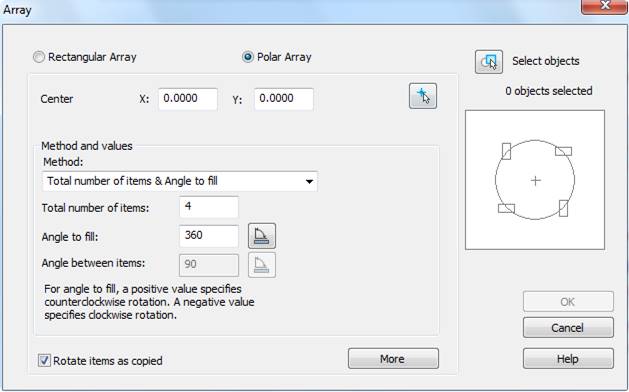Click the '0 objects selected' text
This screenshot has width=629, height=392.
pyautogui.click(x=549, y=91)
